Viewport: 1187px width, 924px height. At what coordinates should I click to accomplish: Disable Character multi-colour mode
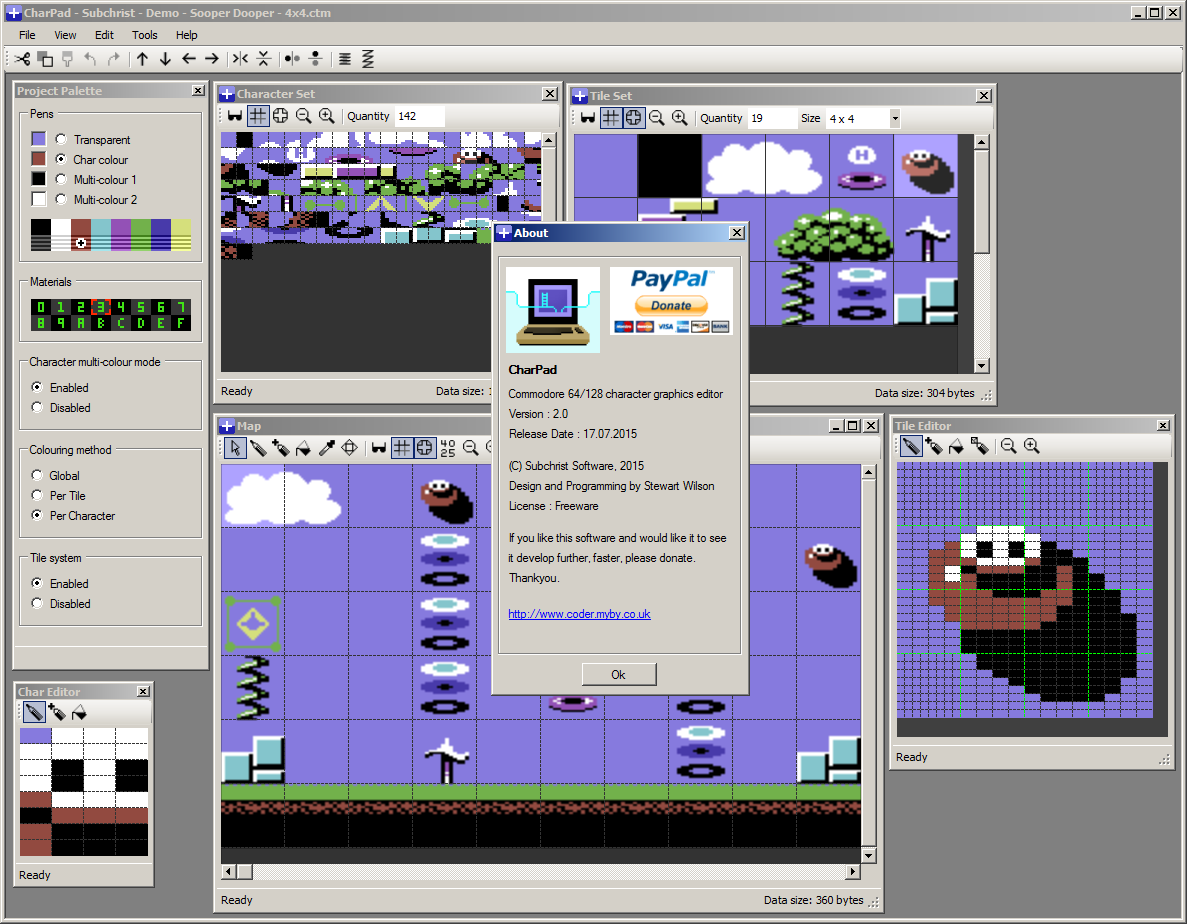(37, 407)
